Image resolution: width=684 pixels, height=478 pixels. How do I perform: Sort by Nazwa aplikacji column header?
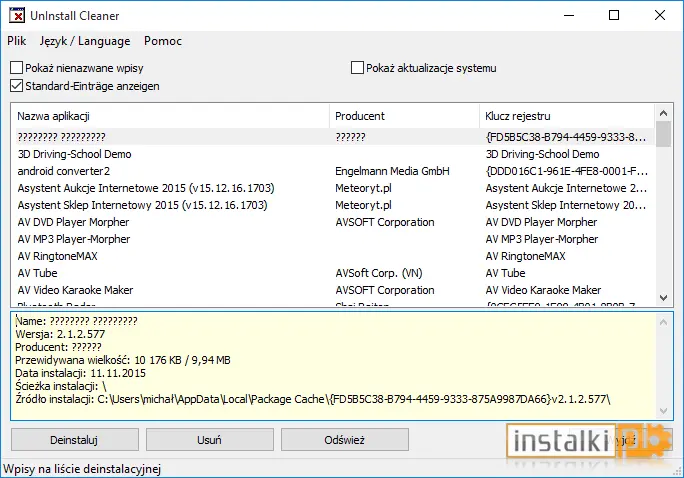tap(170, 116)
